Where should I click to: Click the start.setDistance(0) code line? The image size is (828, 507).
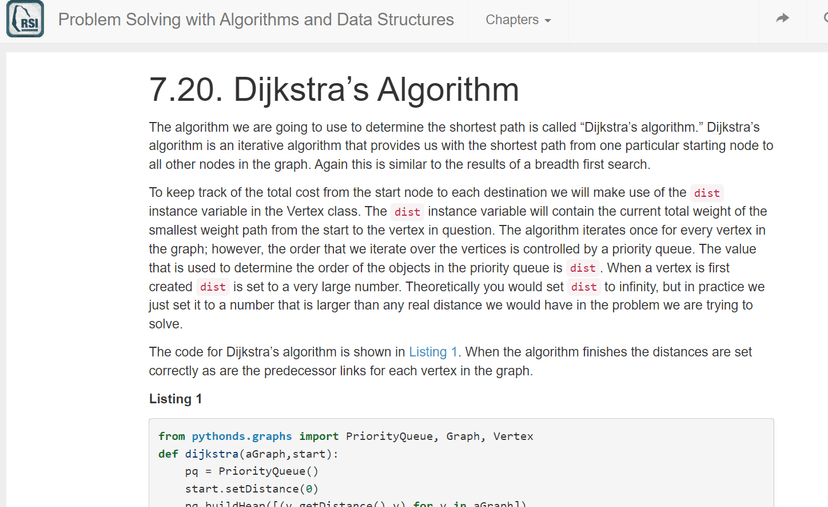tap(251, 489)
